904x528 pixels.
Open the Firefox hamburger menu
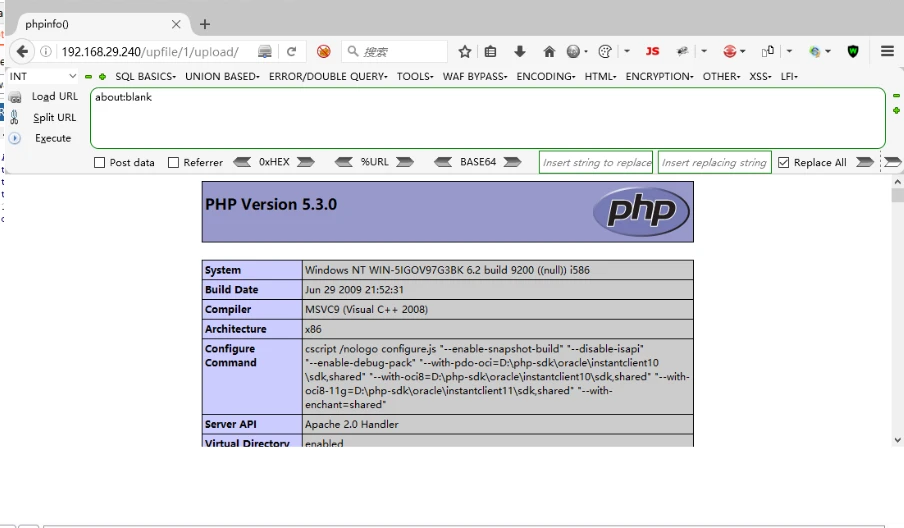[887, 51]
